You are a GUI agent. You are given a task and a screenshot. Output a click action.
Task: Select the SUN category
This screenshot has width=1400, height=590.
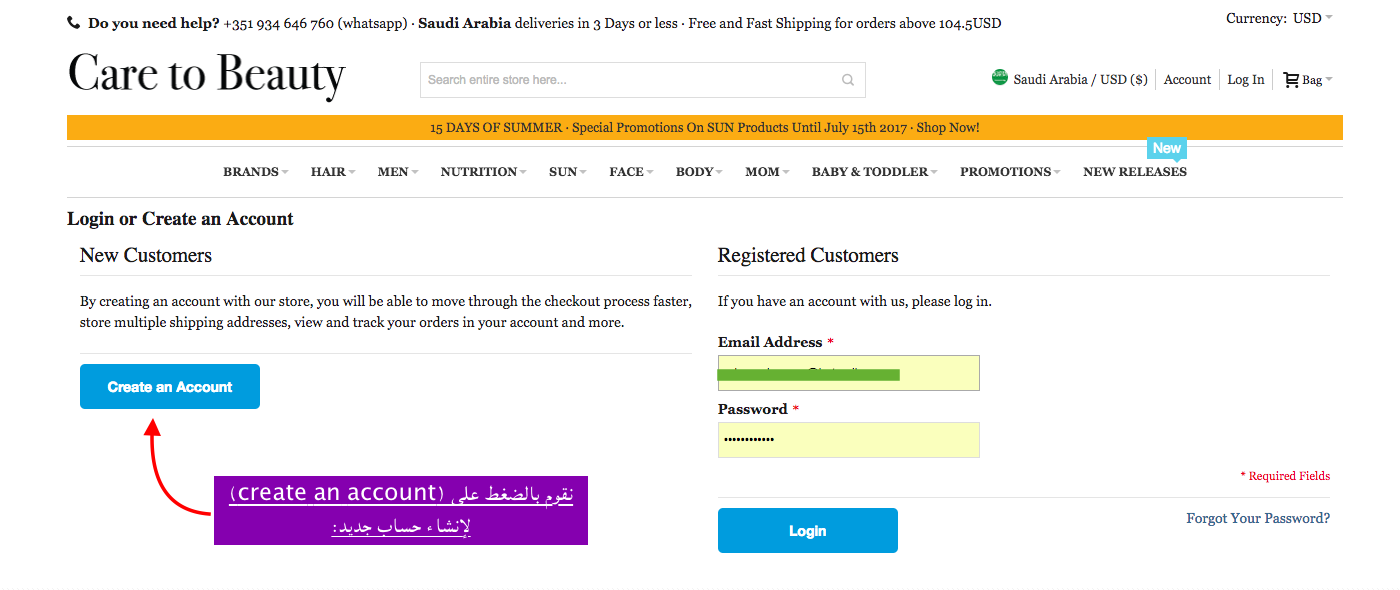coord(565,171)
